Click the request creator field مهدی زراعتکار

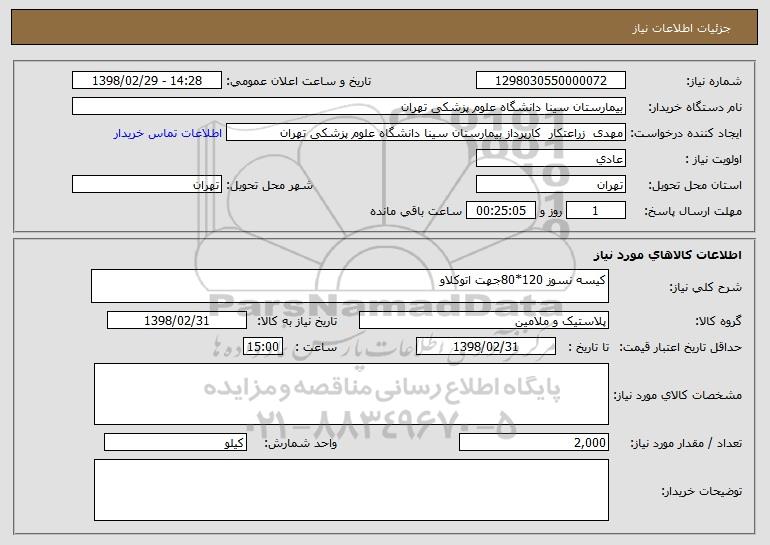tap(426, 133)
